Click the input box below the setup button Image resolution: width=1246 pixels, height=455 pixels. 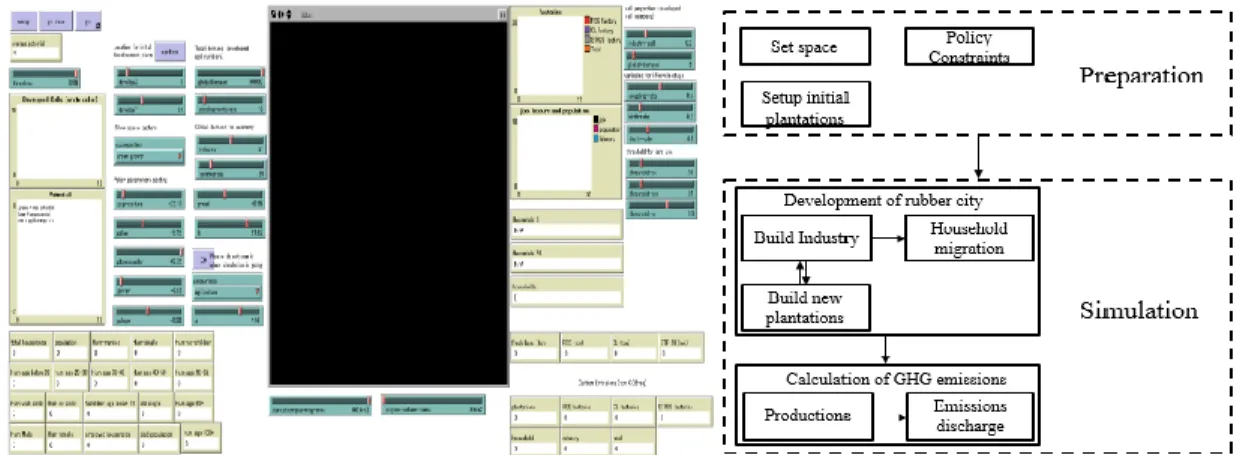(x=38, y=47)
